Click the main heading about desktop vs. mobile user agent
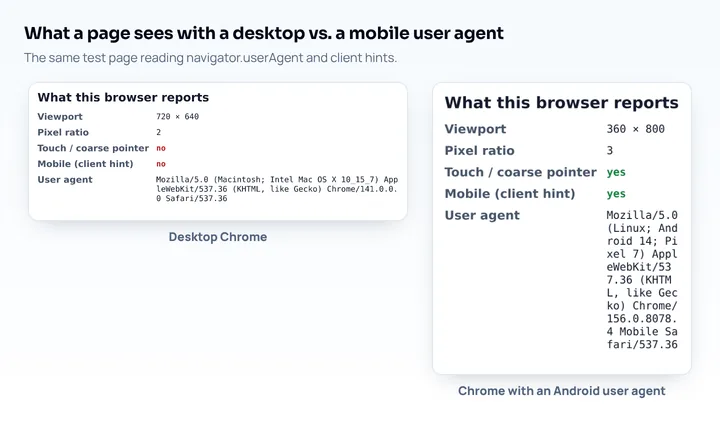 [264, 34]
